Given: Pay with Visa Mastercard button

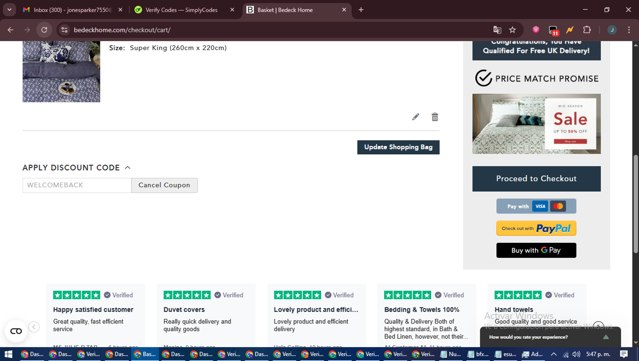Looking at the screenshot, I should click(x=536, y=206).
